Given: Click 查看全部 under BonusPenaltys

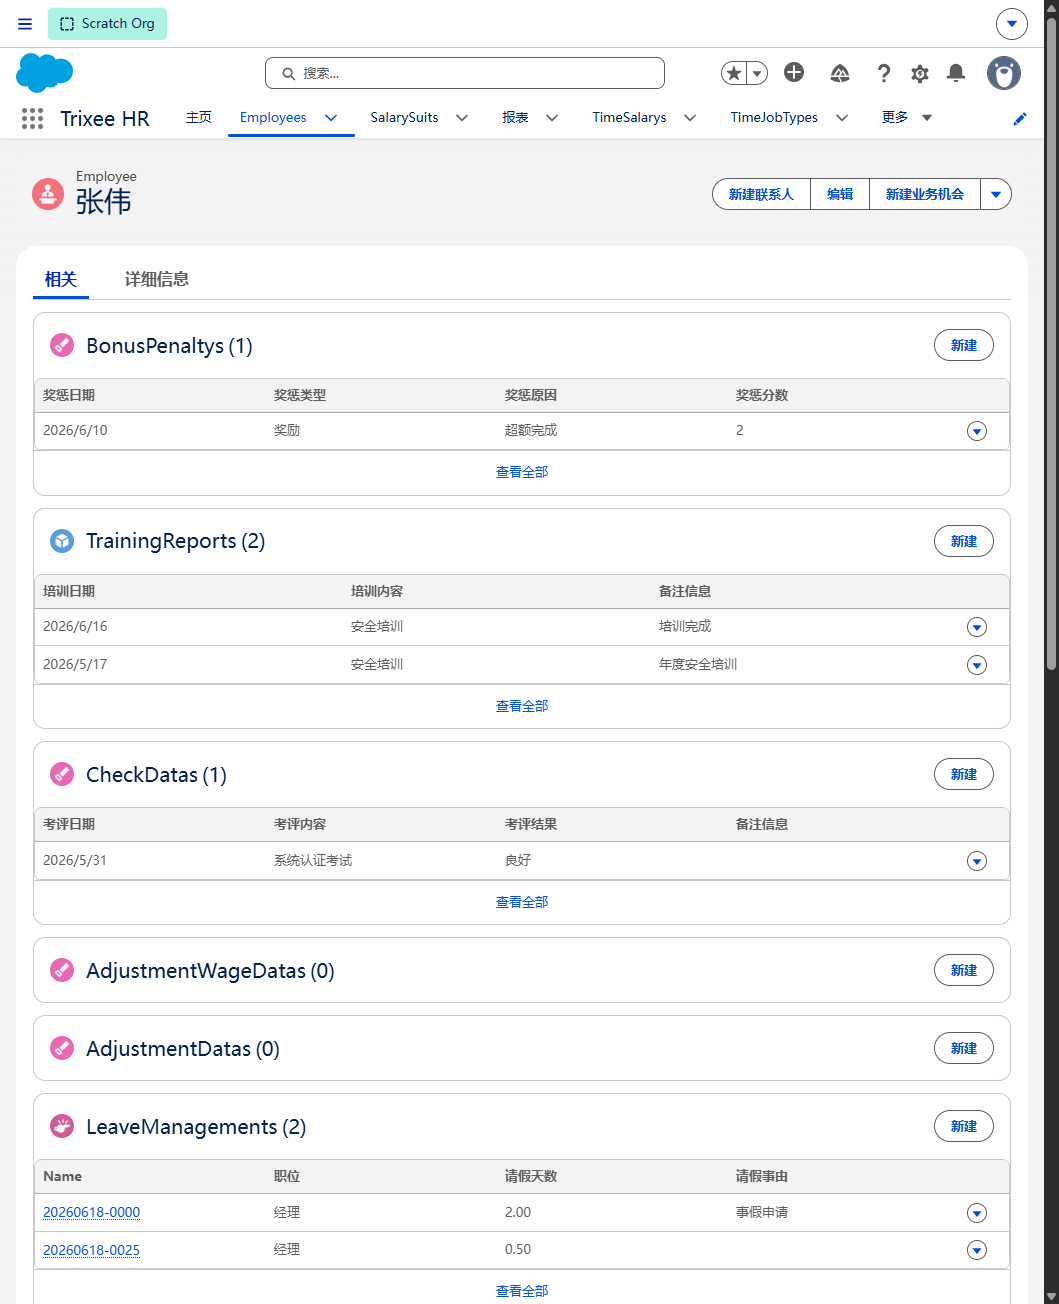Looking at the screenshot, I should [522, 472].
